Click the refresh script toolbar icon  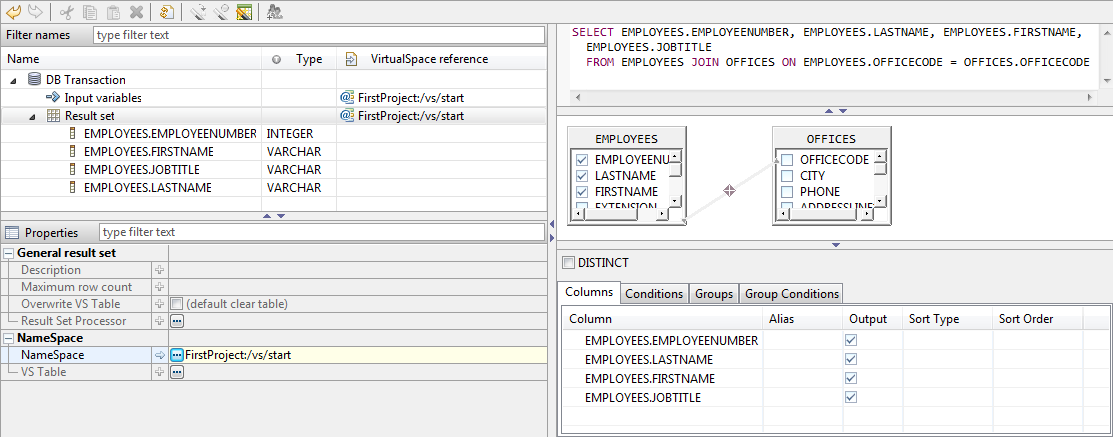[167, 12]
